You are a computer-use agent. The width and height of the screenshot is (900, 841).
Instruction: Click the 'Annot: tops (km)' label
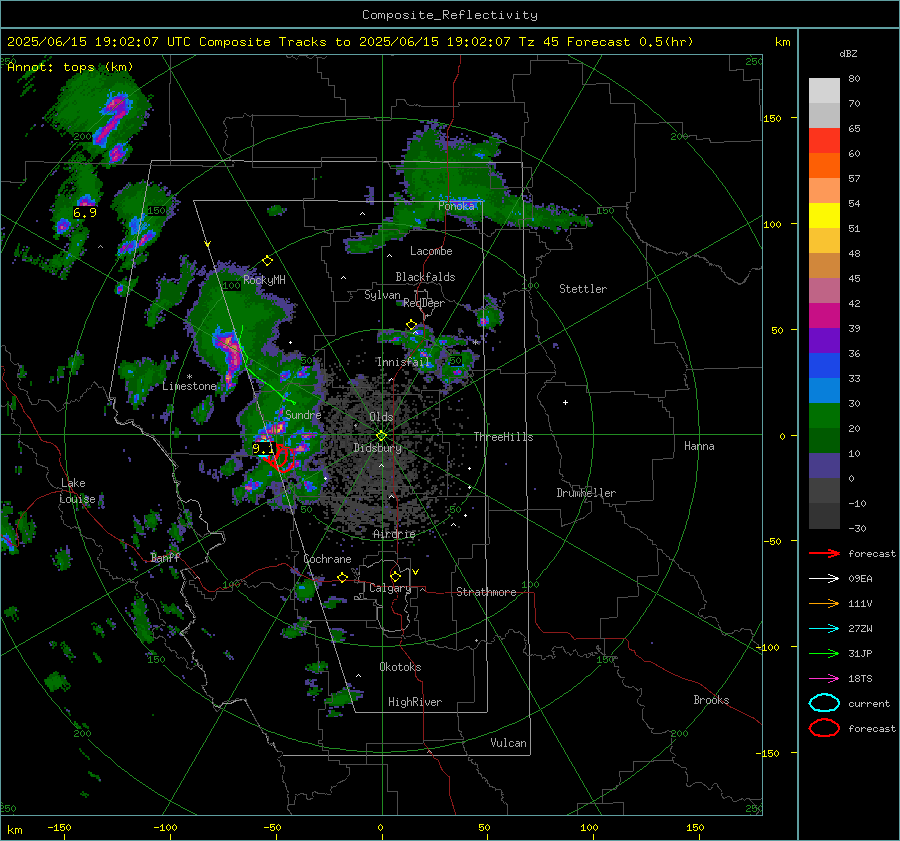pyautogui.click(x=70, y=67)
